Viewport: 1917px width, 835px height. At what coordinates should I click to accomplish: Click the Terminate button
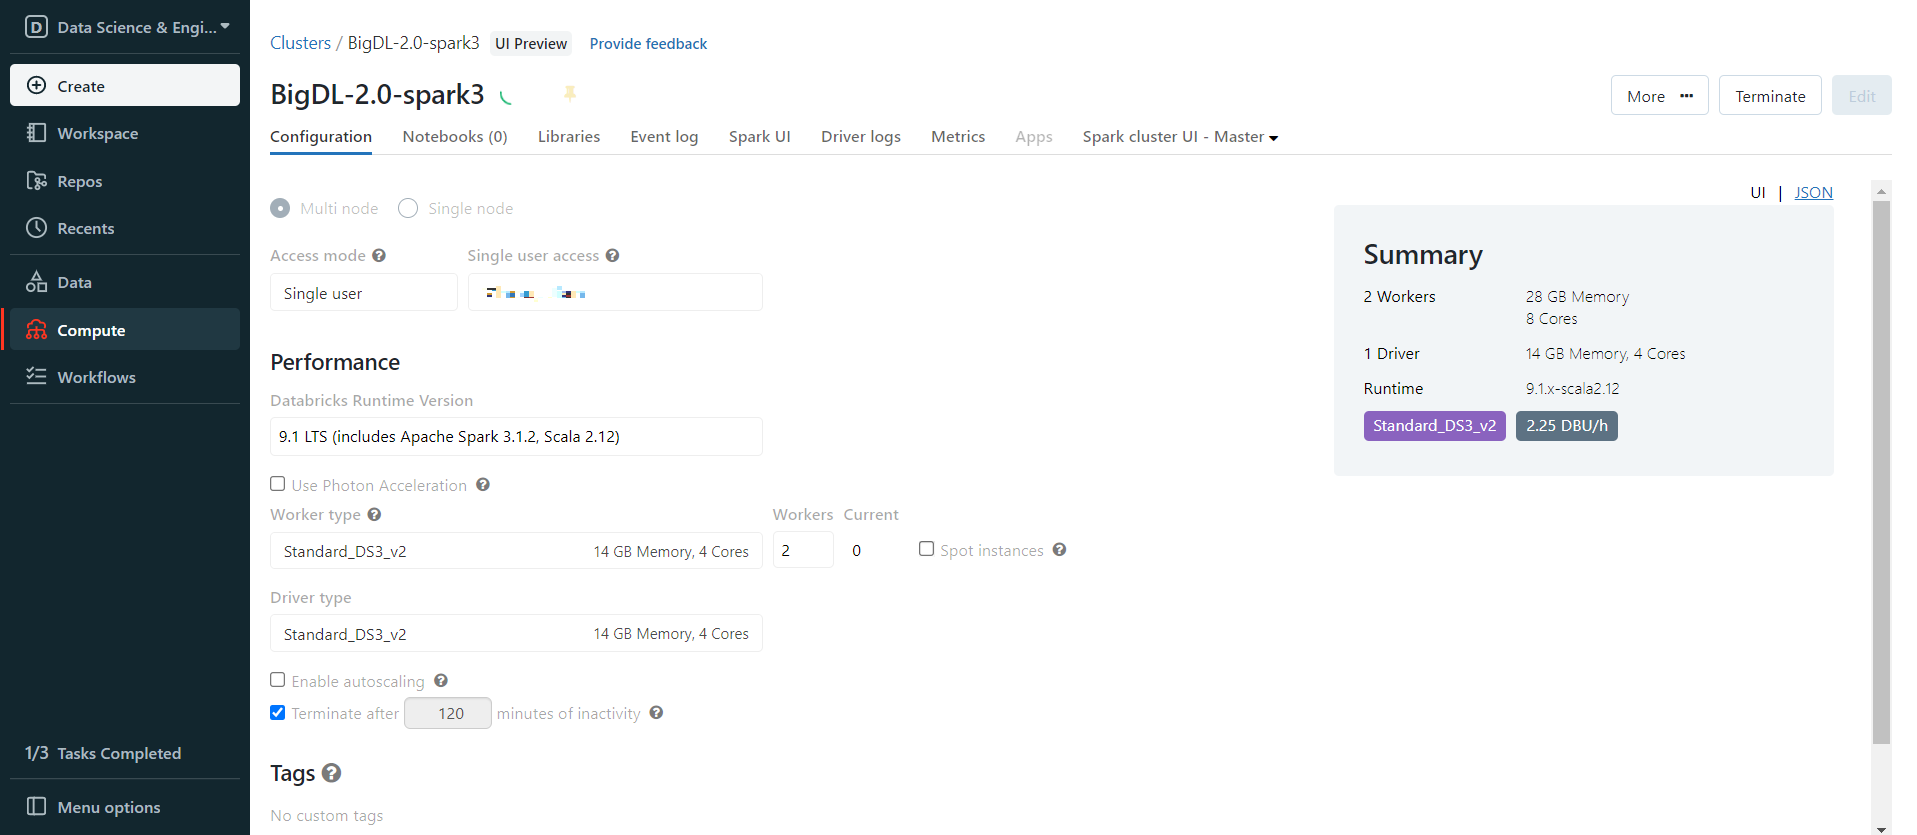click(1769, 96)
